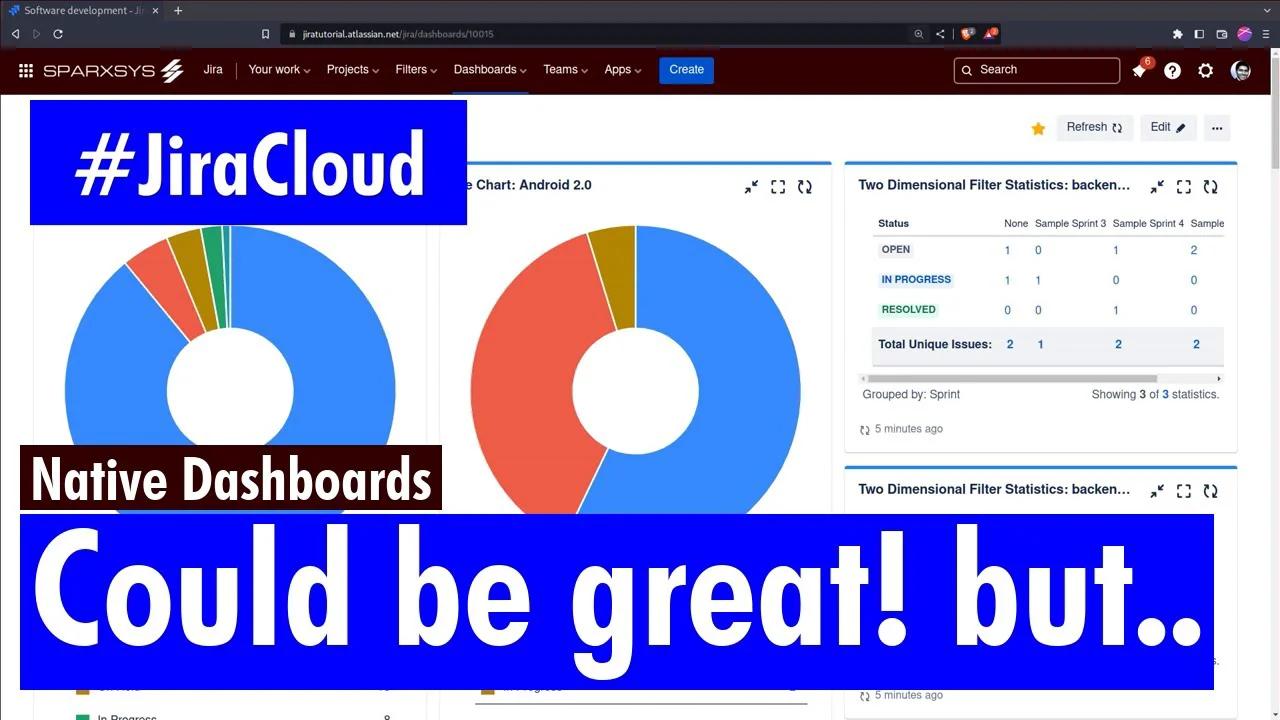Image resolution: width=1280 pixels, height=720 pixels.
Task: Click the gold segment of Android 2.0 chart
Action: [x=615, y=277]
